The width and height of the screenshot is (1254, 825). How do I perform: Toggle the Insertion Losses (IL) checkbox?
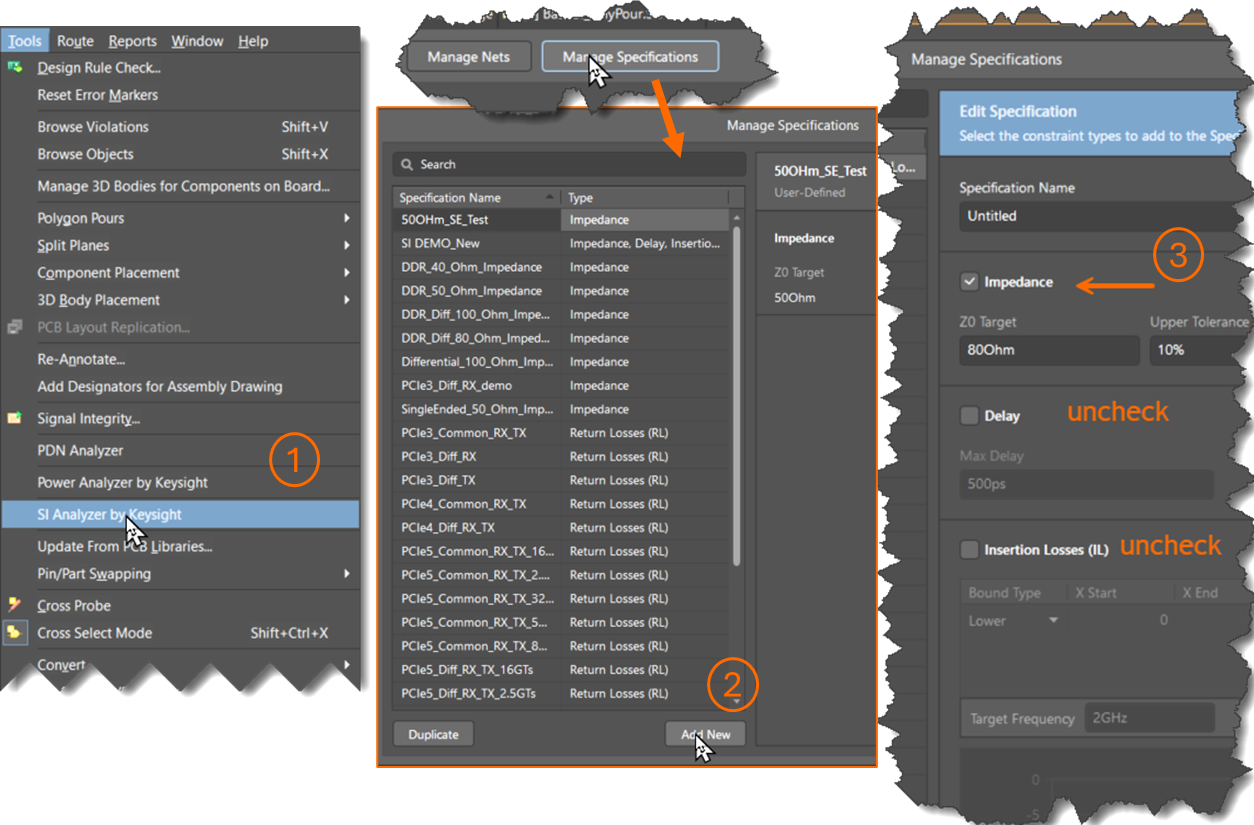[969, 549]
